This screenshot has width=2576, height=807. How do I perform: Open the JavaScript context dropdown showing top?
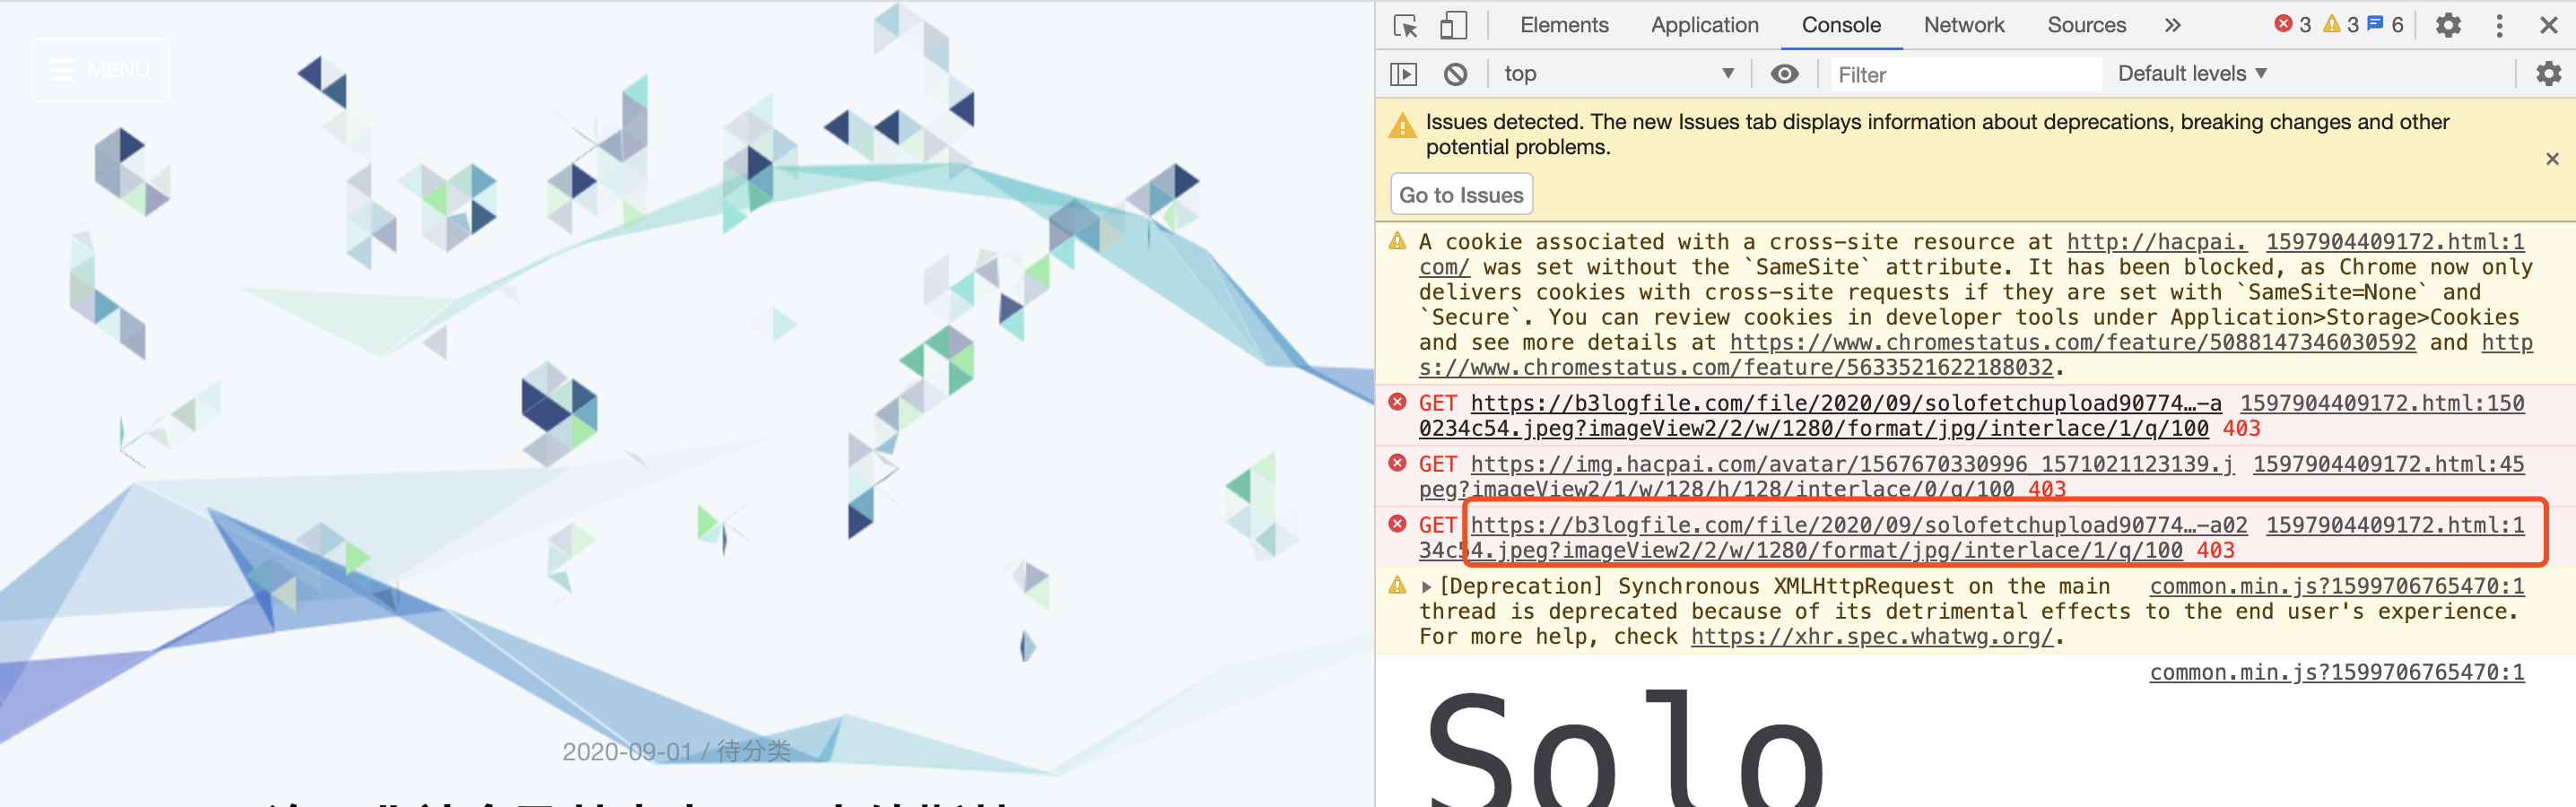(x=1618, y=74)
